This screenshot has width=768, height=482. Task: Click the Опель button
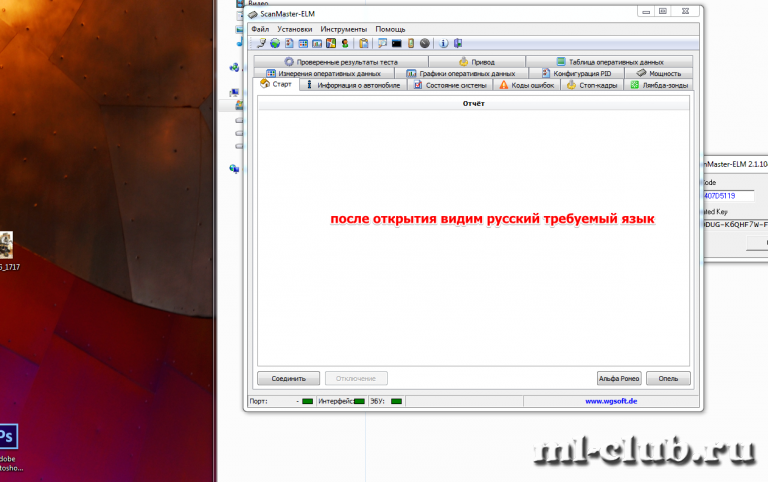[668, 378]
